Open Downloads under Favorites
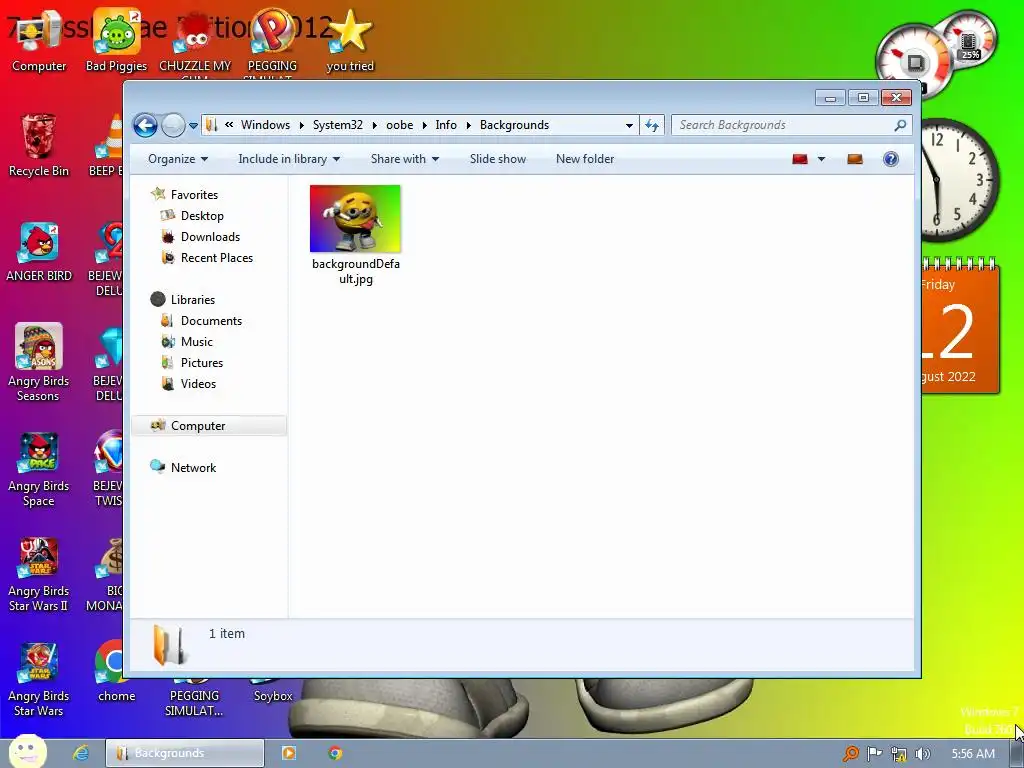 click(x=210, y=236)
